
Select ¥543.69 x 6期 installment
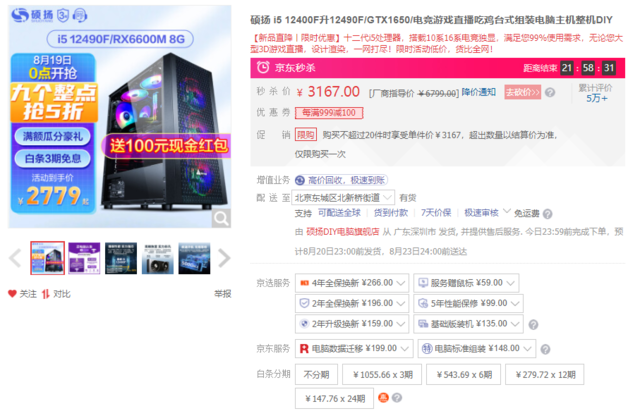(x=463, y=374)
